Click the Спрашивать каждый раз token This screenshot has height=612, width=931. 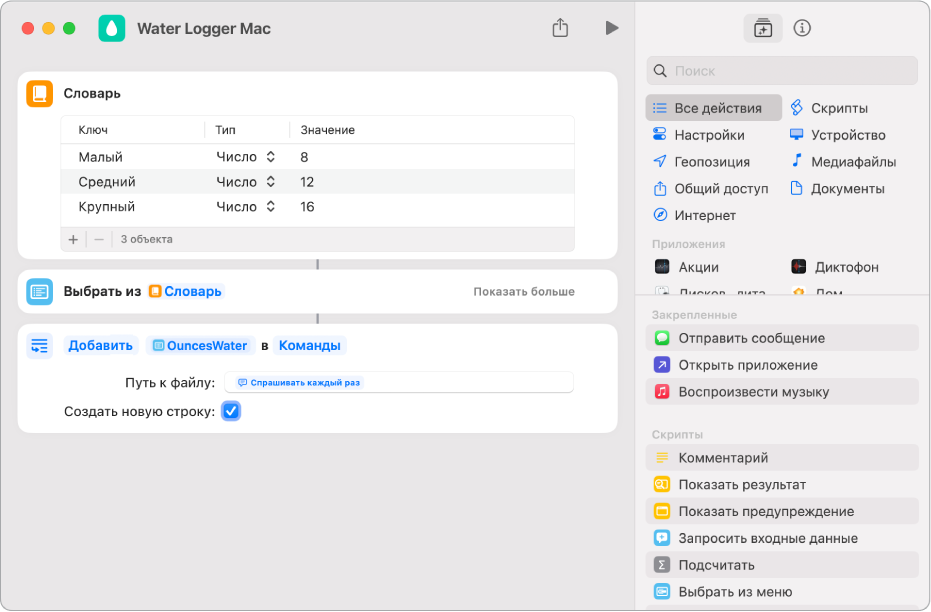pos(299,382)
